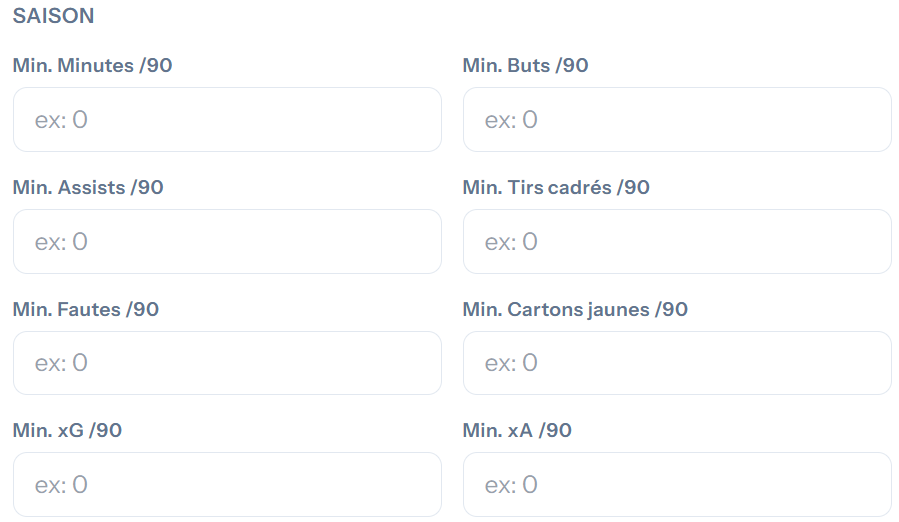Focus the Min. xG /90 input field
The height and width of the screenshot is (522, 899).
point(227,485)
